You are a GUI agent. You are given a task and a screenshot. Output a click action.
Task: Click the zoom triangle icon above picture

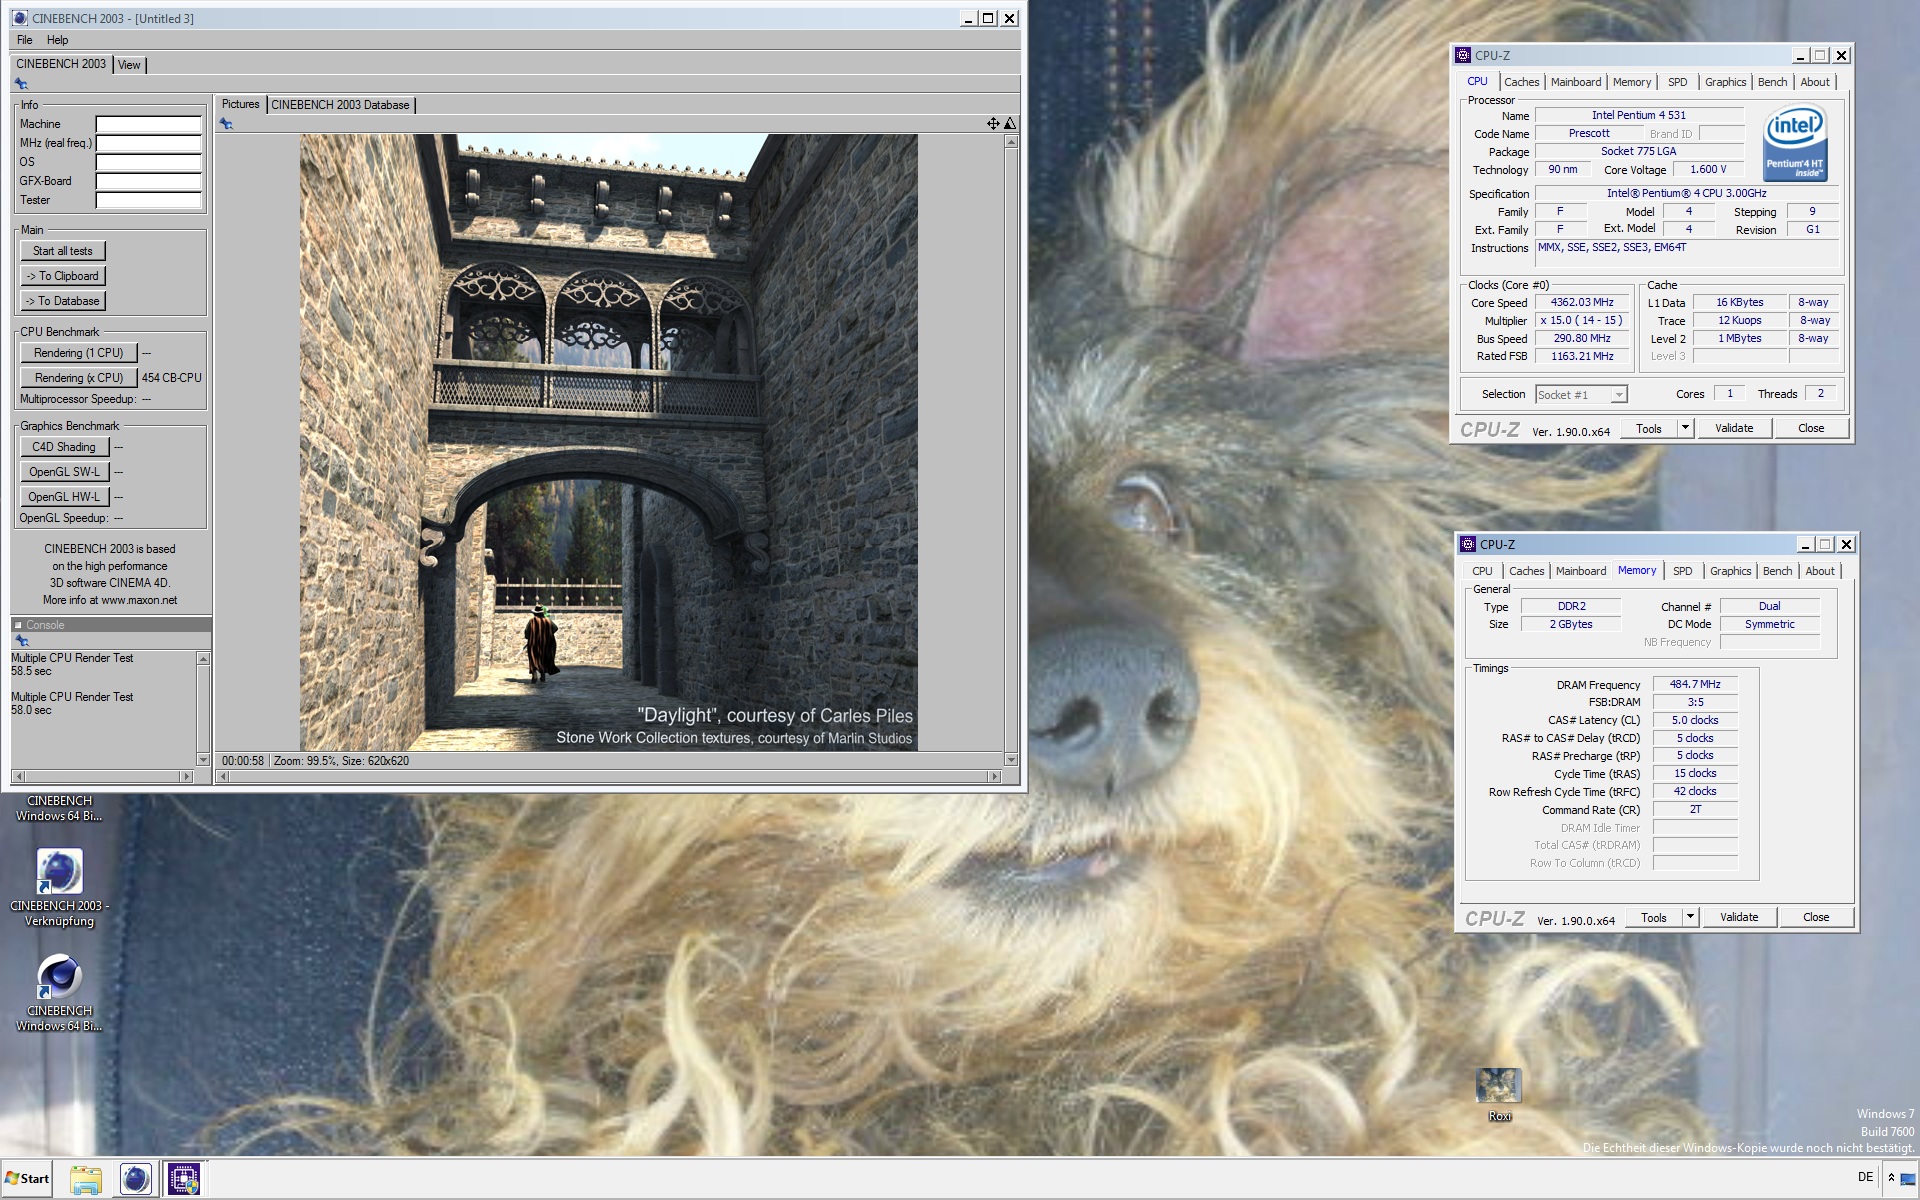(1010, 124)
